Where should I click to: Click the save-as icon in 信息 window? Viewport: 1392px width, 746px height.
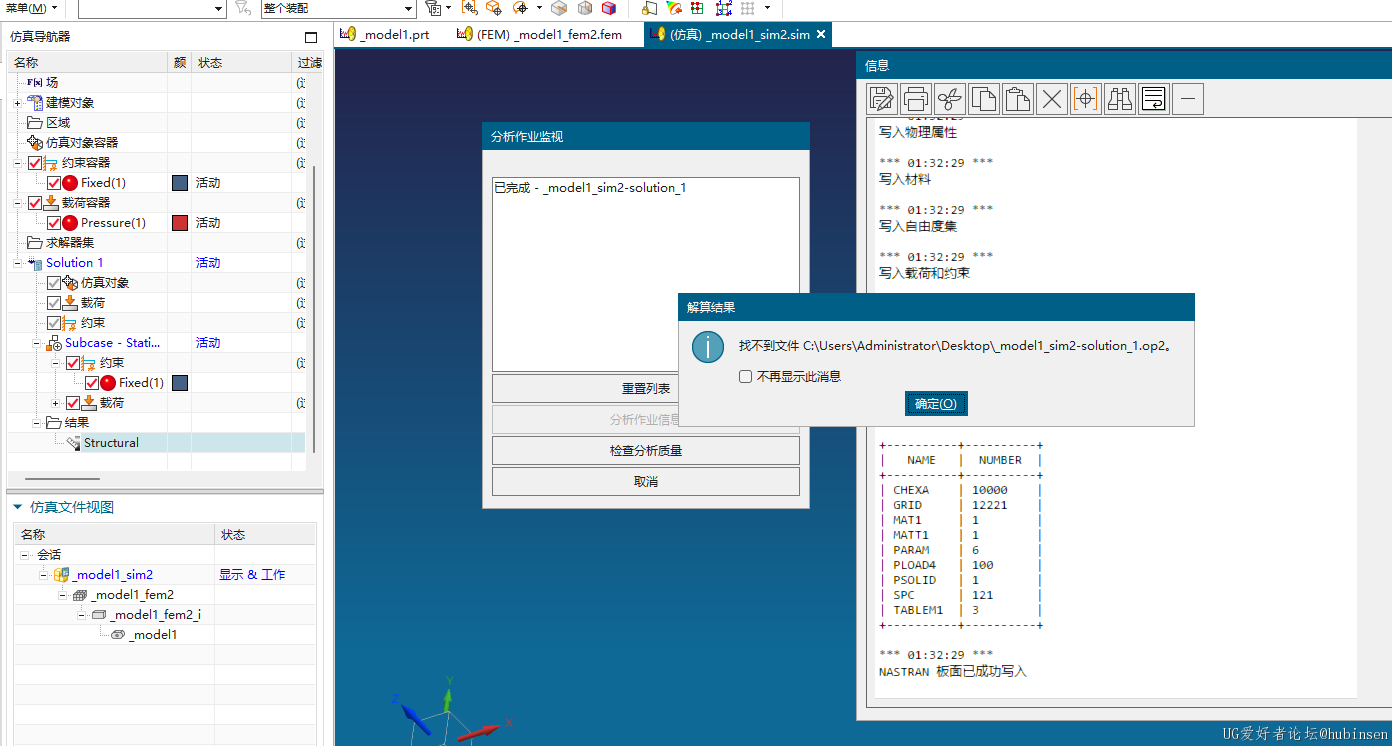pos(882,99)
